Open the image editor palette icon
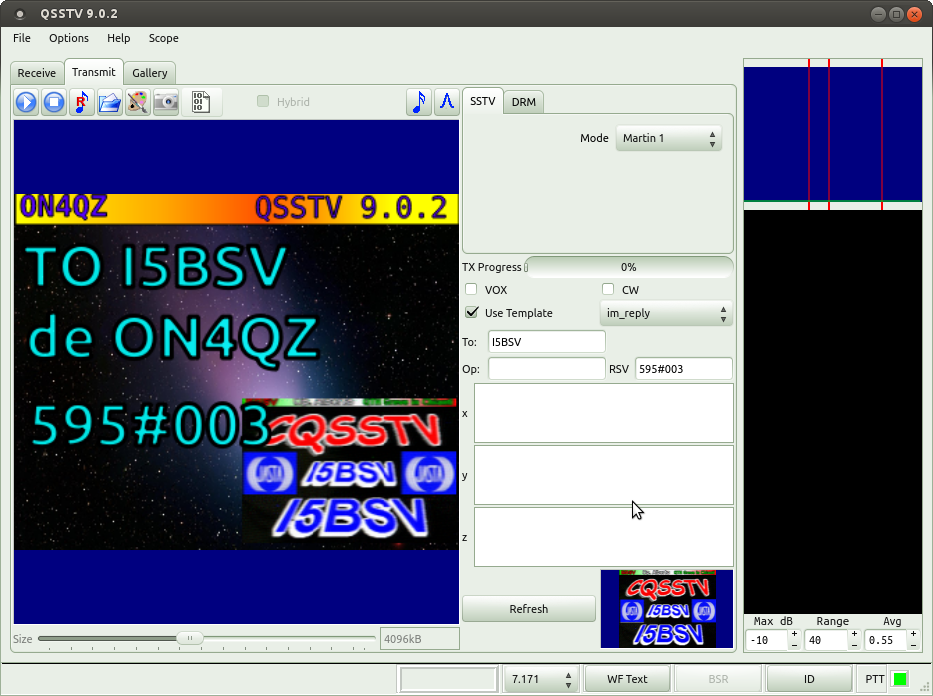Viewport: 933px width, 696px height. pos(137,102)
